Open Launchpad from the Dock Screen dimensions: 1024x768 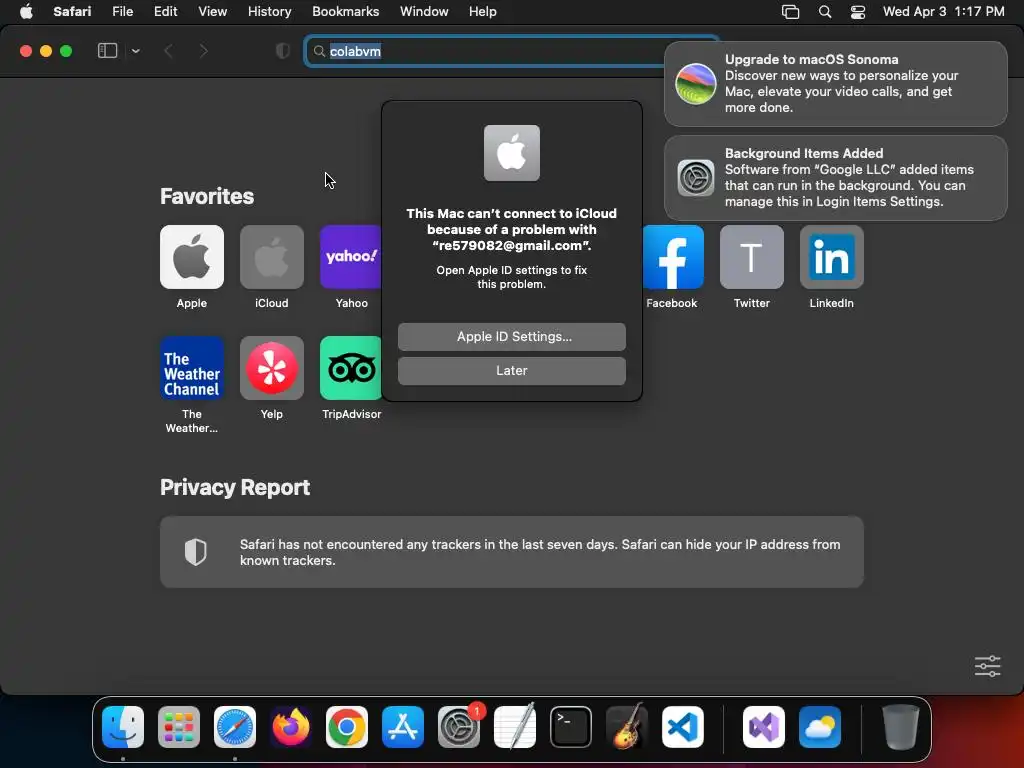tap(179, 727)
